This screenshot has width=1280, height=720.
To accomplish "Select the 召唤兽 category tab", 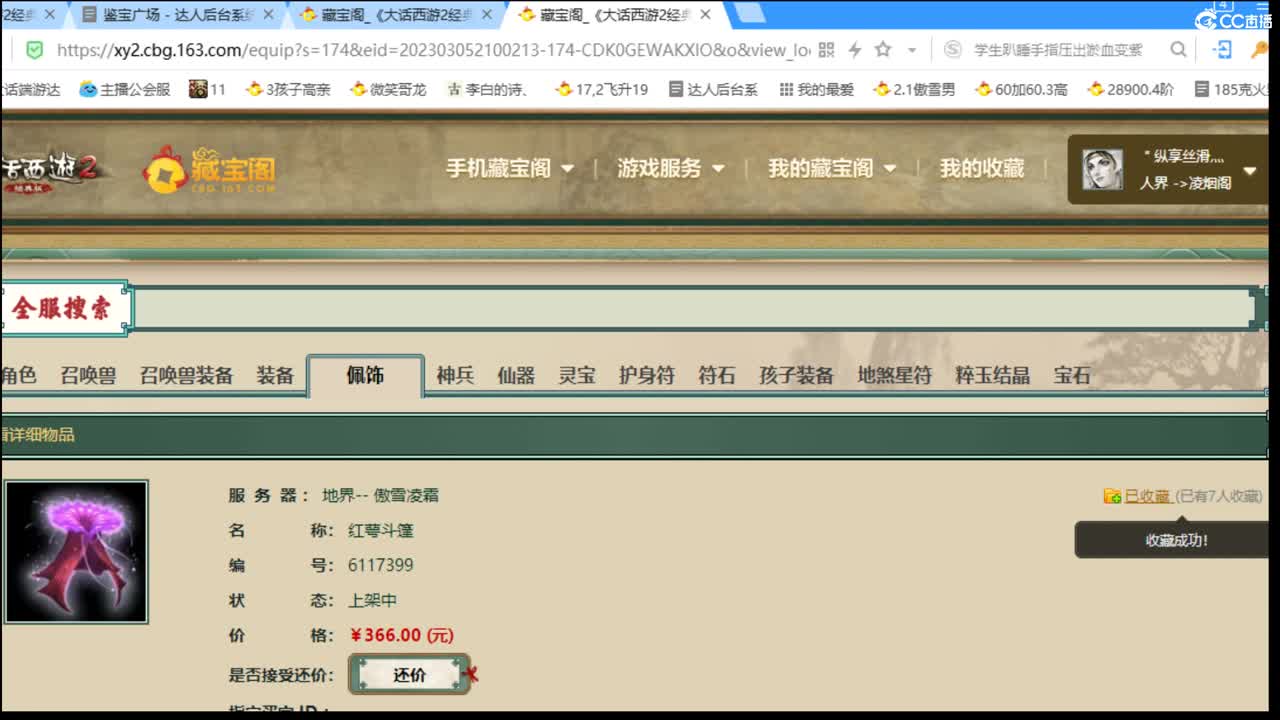I will click(88, 376).
